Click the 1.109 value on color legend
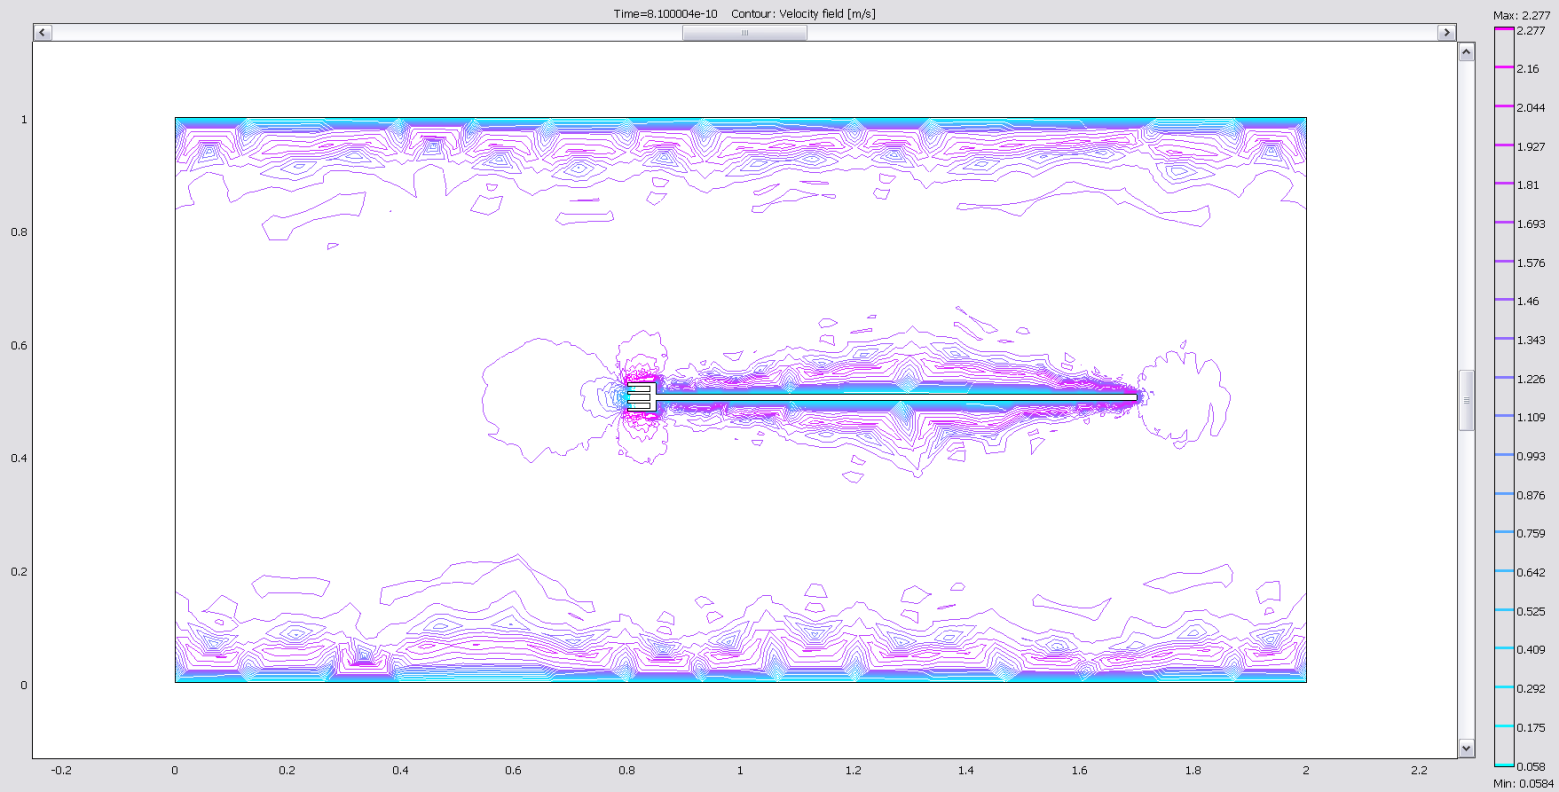 (x=1531, y=417)
